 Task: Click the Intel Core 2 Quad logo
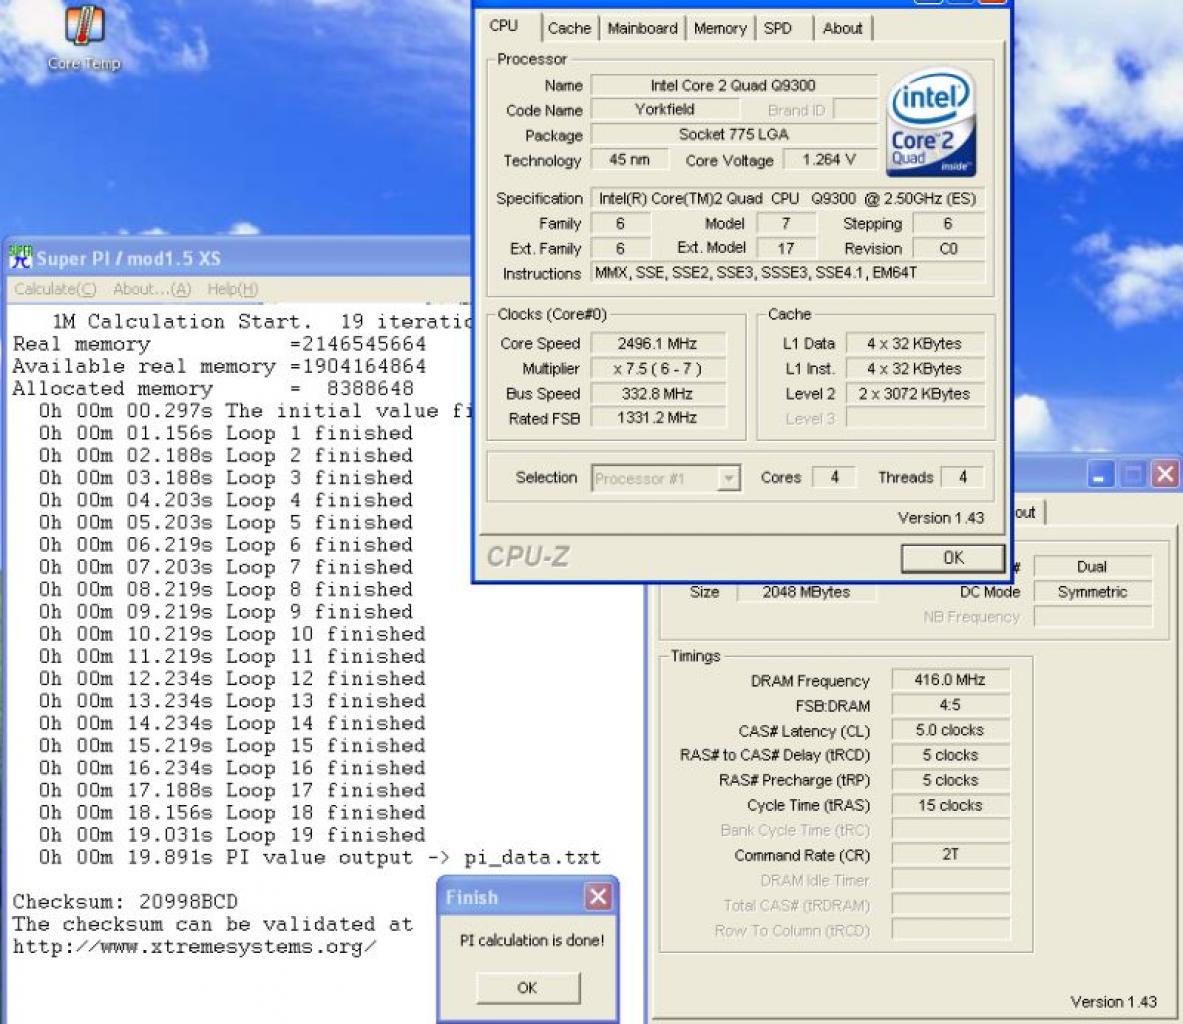click(930, 123)
